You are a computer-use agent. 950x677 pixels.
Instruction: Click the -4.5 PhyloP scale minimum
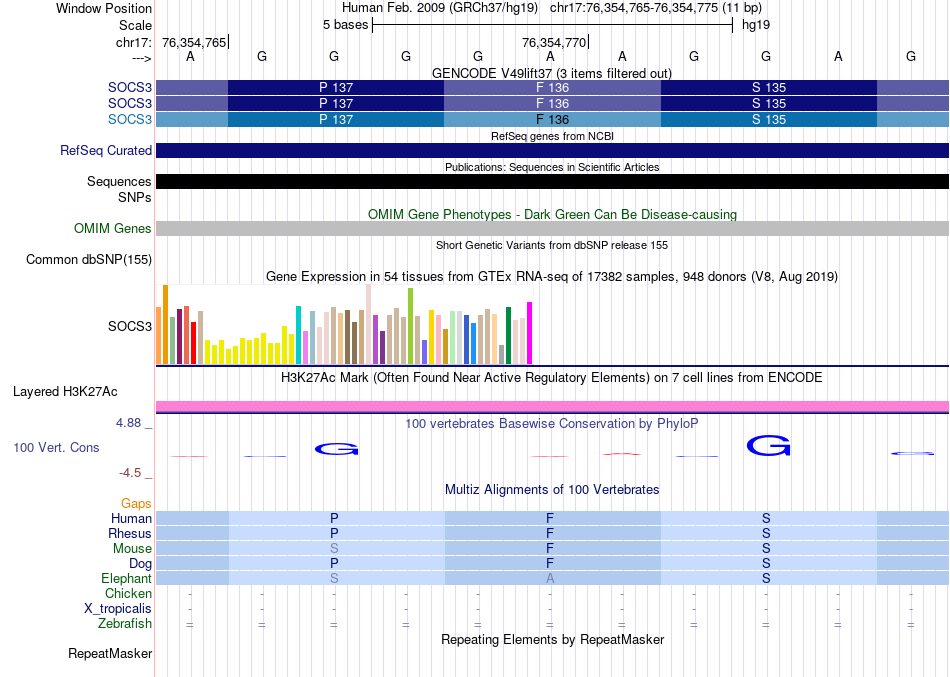(x=130, y=473)
